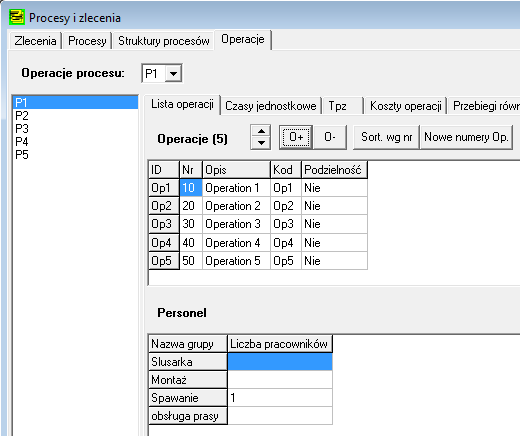
Task: Switch to the Procesy tab
Action: click(x=87, y=41)
